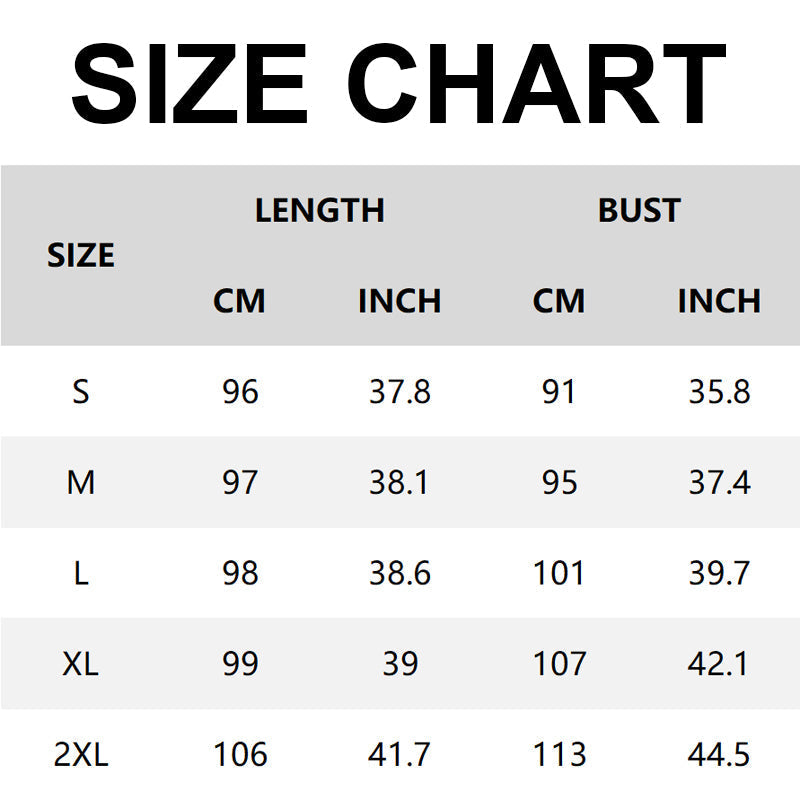This screenshot has height=800, width=800.
Task: Click the 106 cm length value
Action: pyautogui.click(x=240, y=755)
